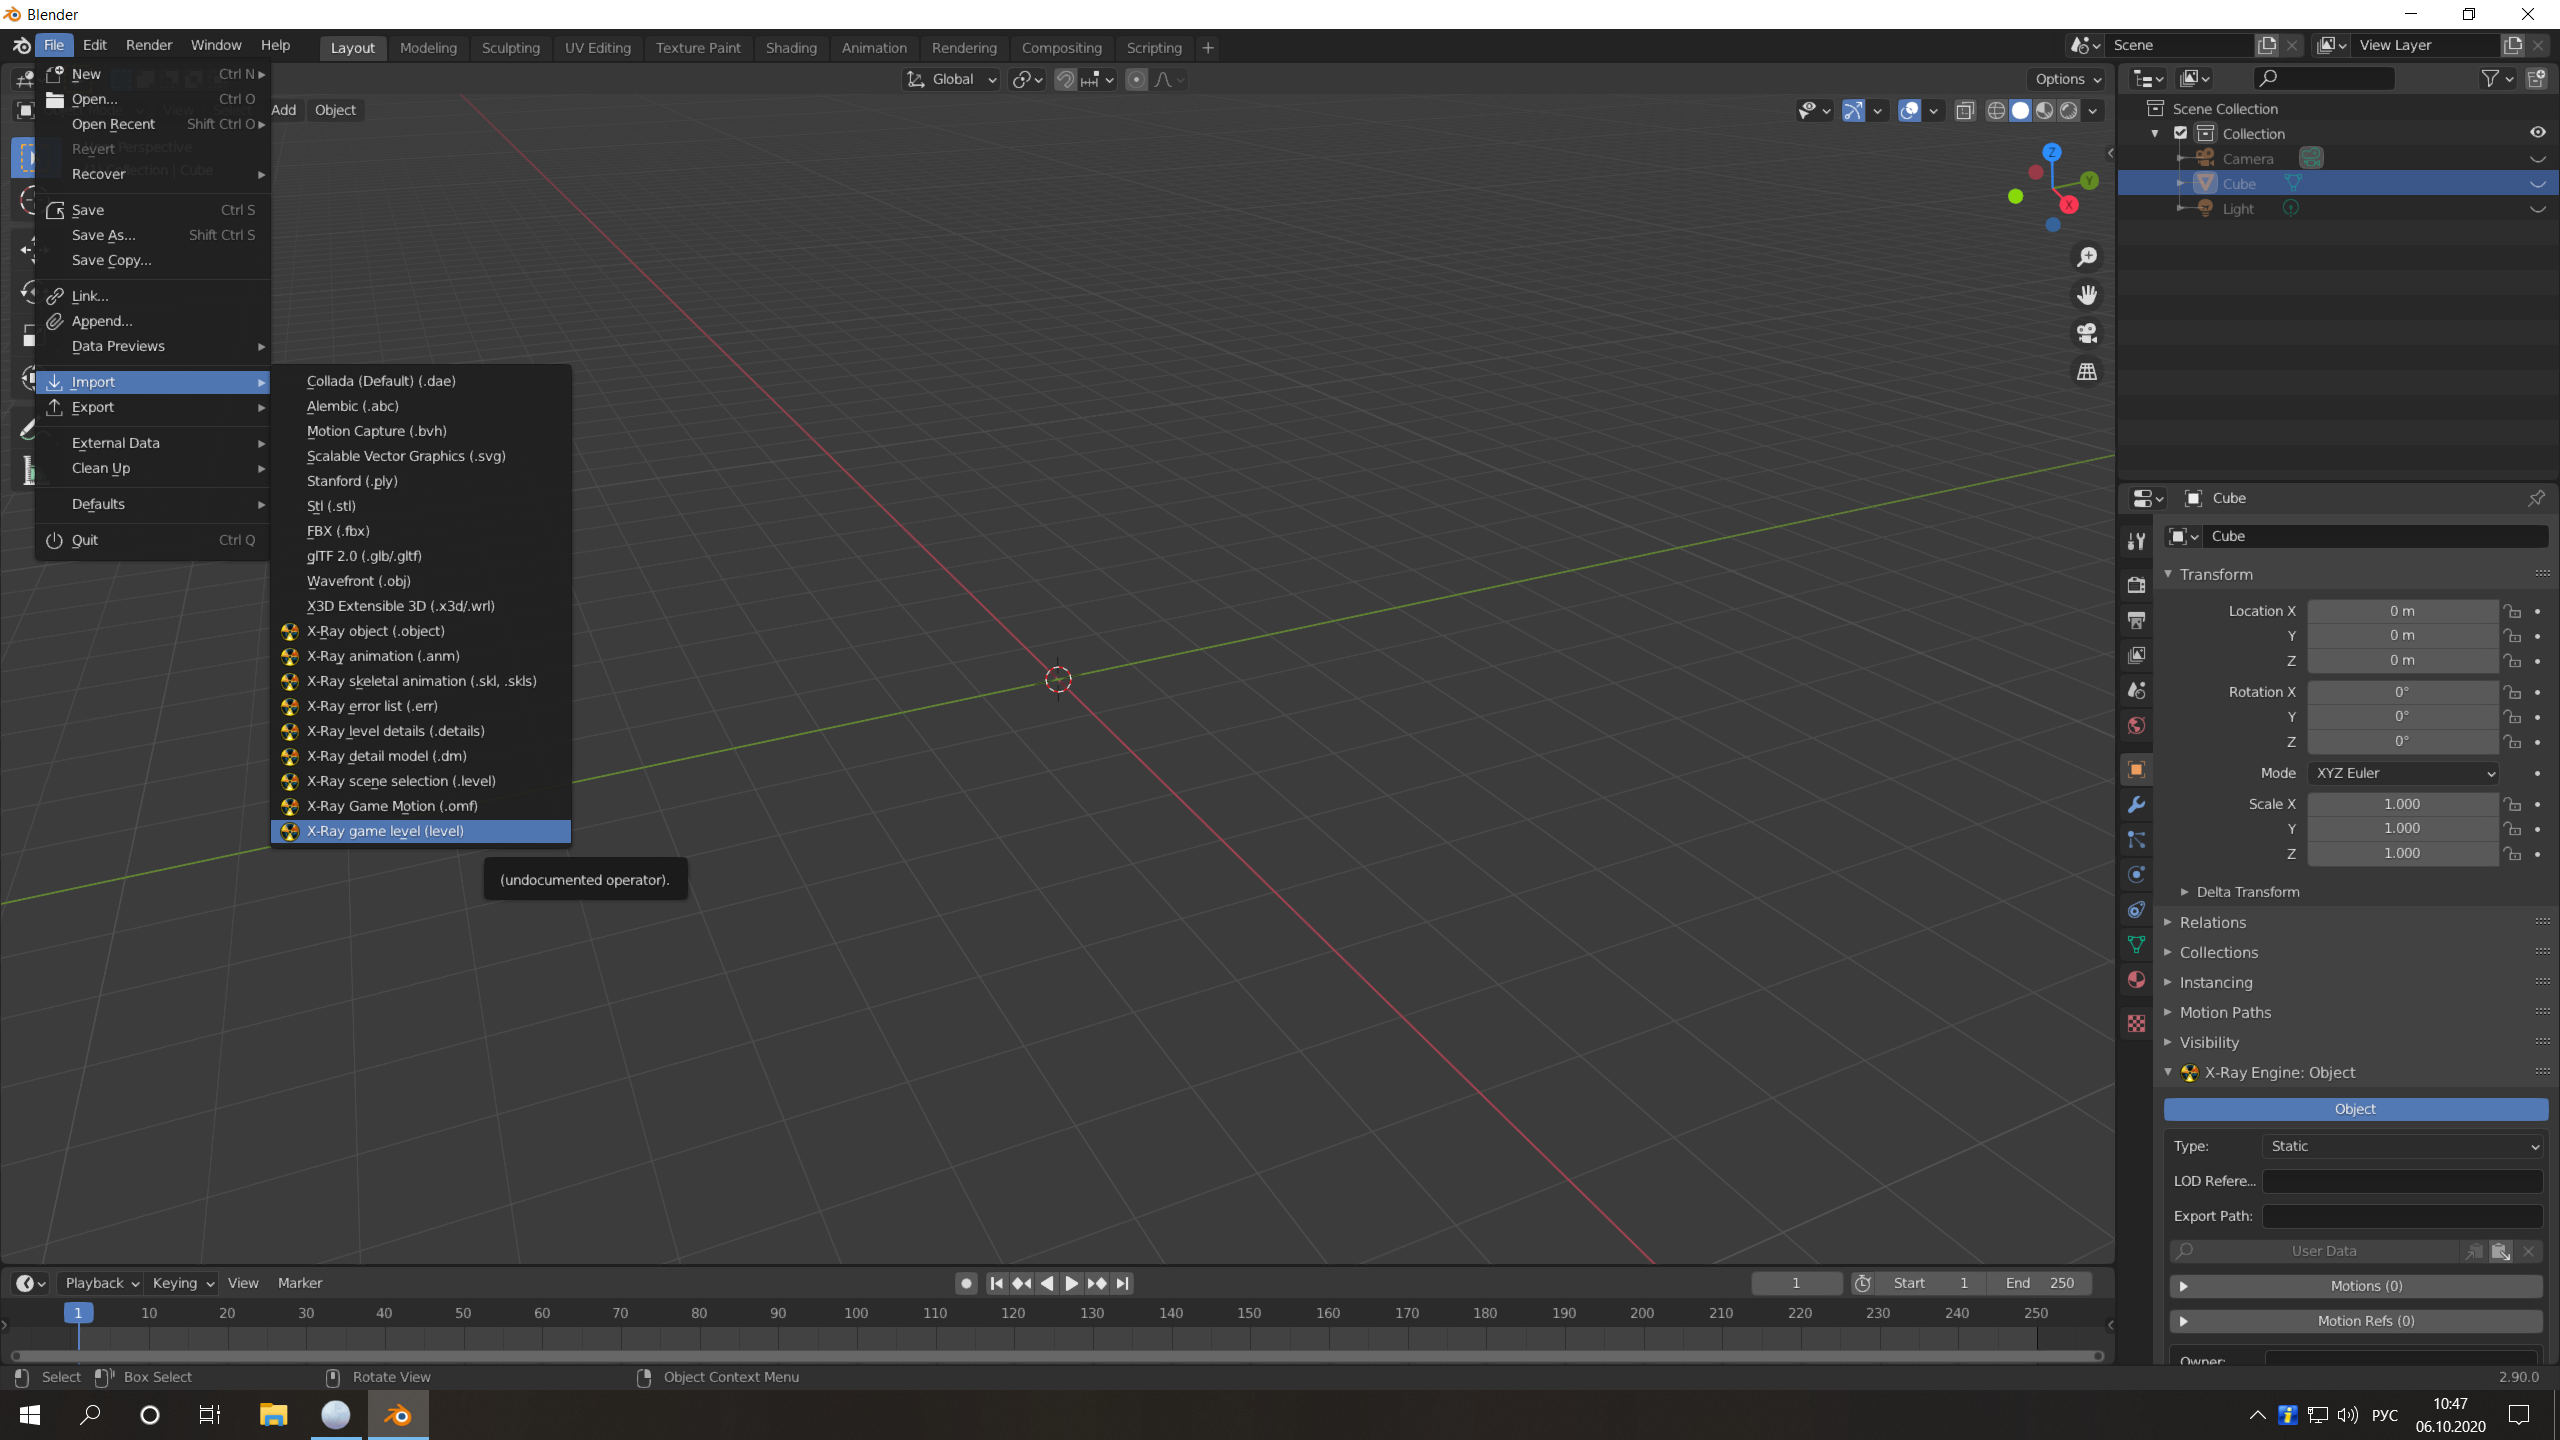Open the Object properties tab icon
The height and width of the screenshot is (1440, 2560).
2137,769
